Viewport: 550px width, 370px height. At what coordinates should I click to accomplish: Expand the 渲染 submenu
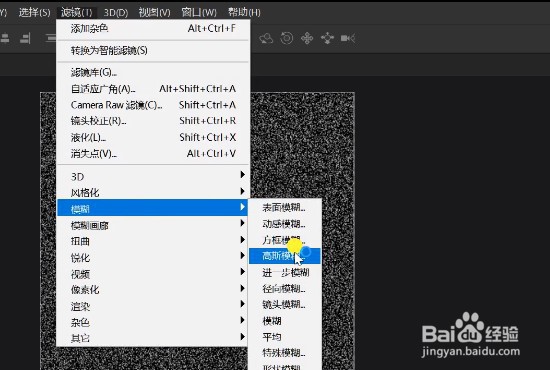tap(153, 306)
